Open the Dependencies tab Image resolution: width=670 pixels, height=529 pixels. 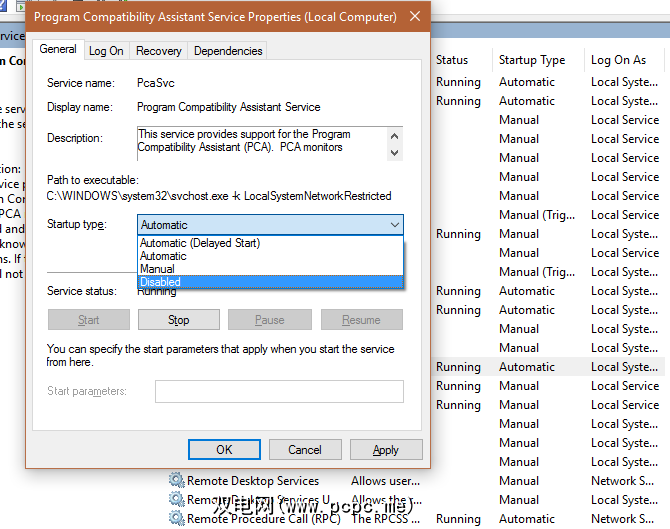228,51
